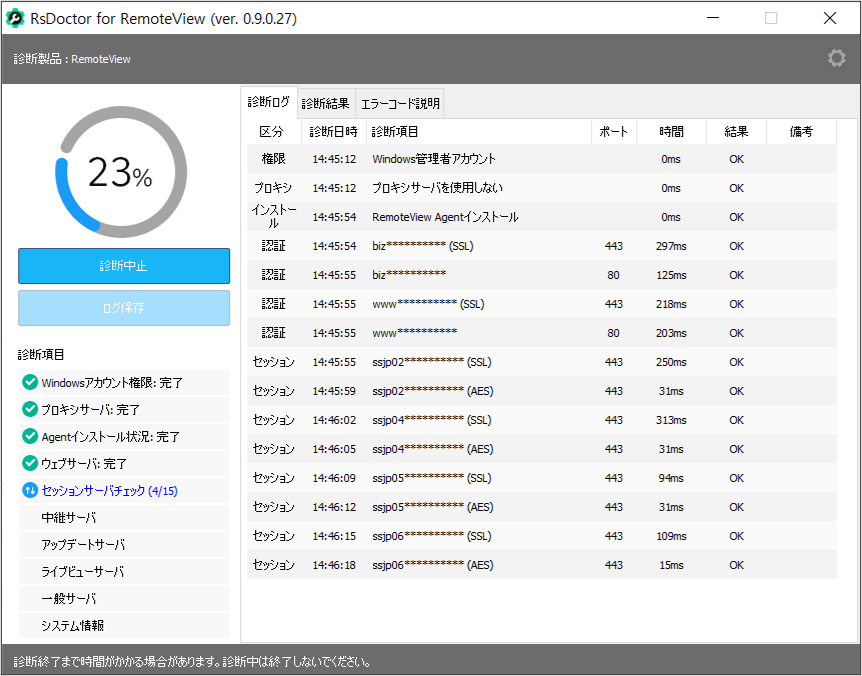862x676 pixels.
Task: Click the 時間 column header
Action: point(671,132)
